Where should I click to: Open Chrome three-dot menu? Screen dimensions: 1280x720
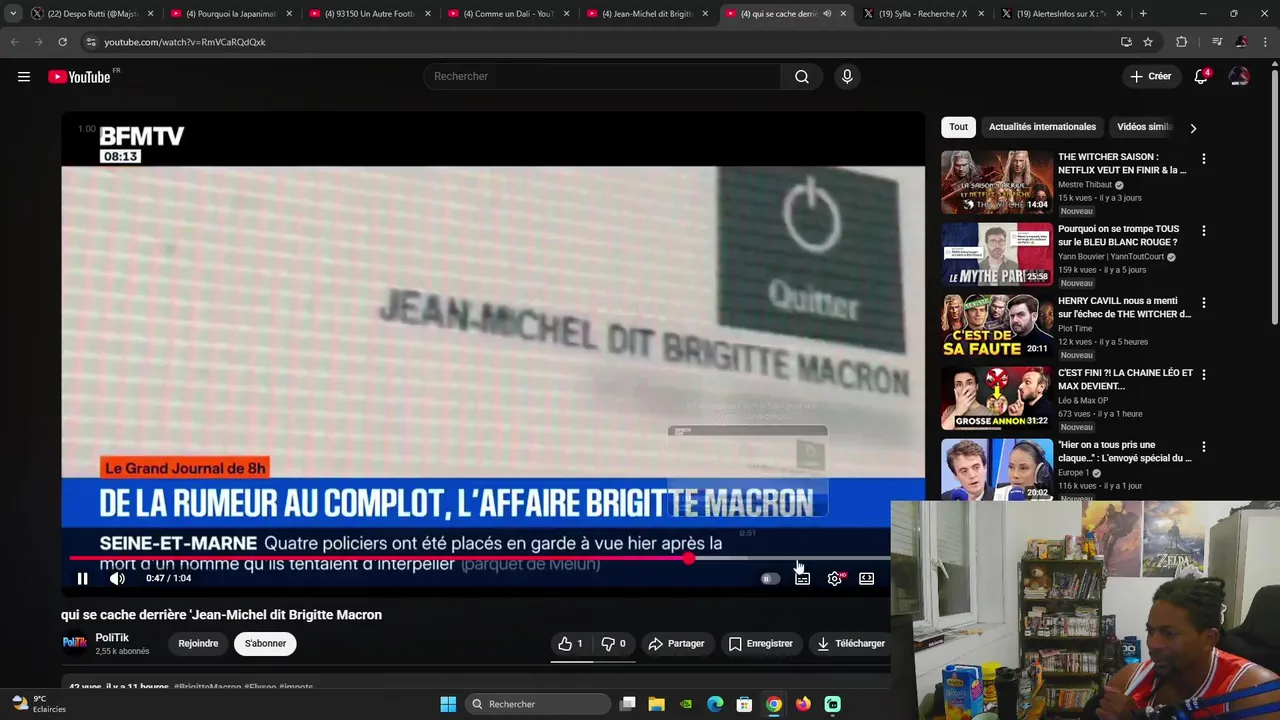coord(1265,42)
